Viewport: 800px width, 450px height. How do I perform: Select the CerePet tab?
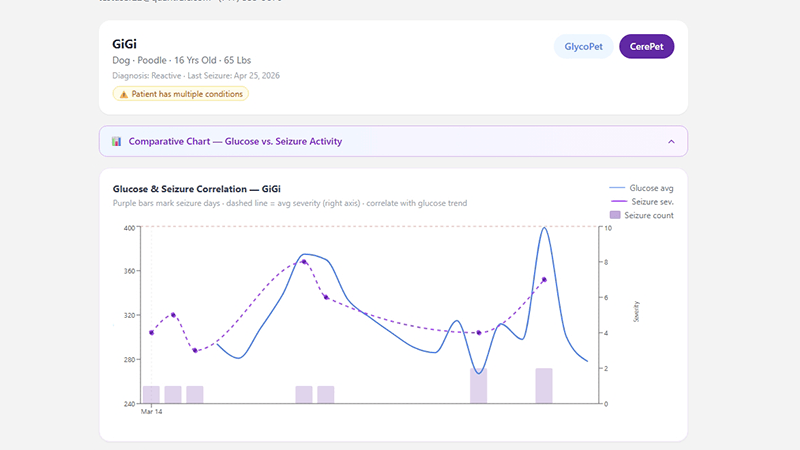coord(646,46)
